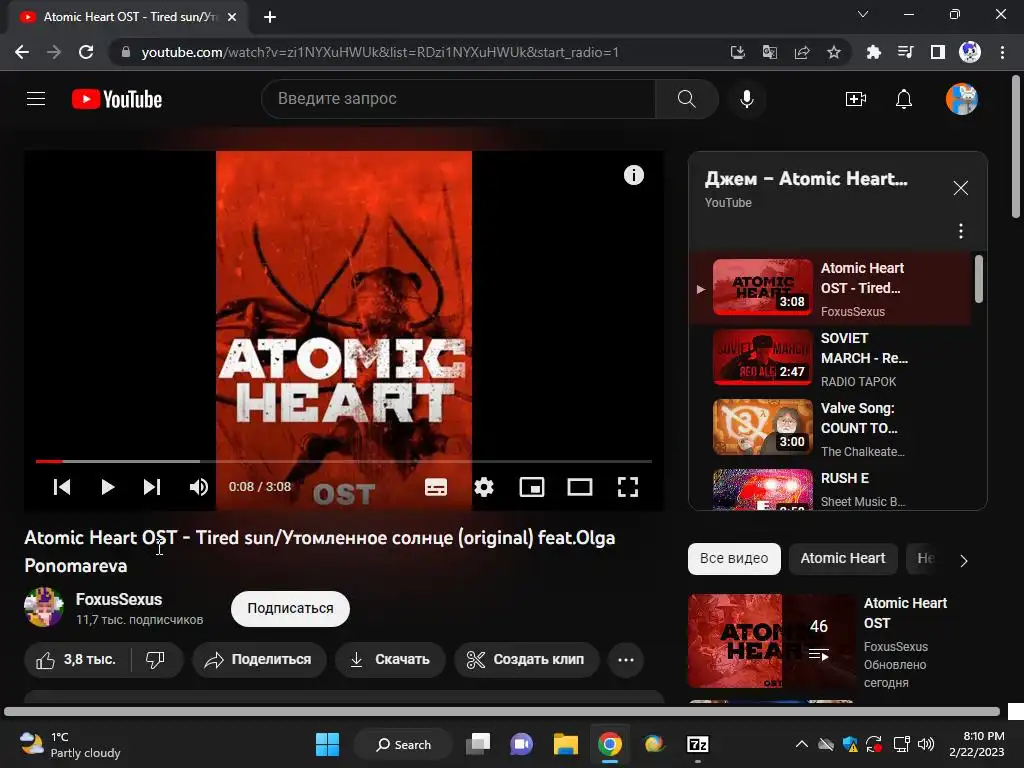This screenshot has height=768, width=1024.
Task: Share this page icon in the address bar
Action: click(802, 52)
